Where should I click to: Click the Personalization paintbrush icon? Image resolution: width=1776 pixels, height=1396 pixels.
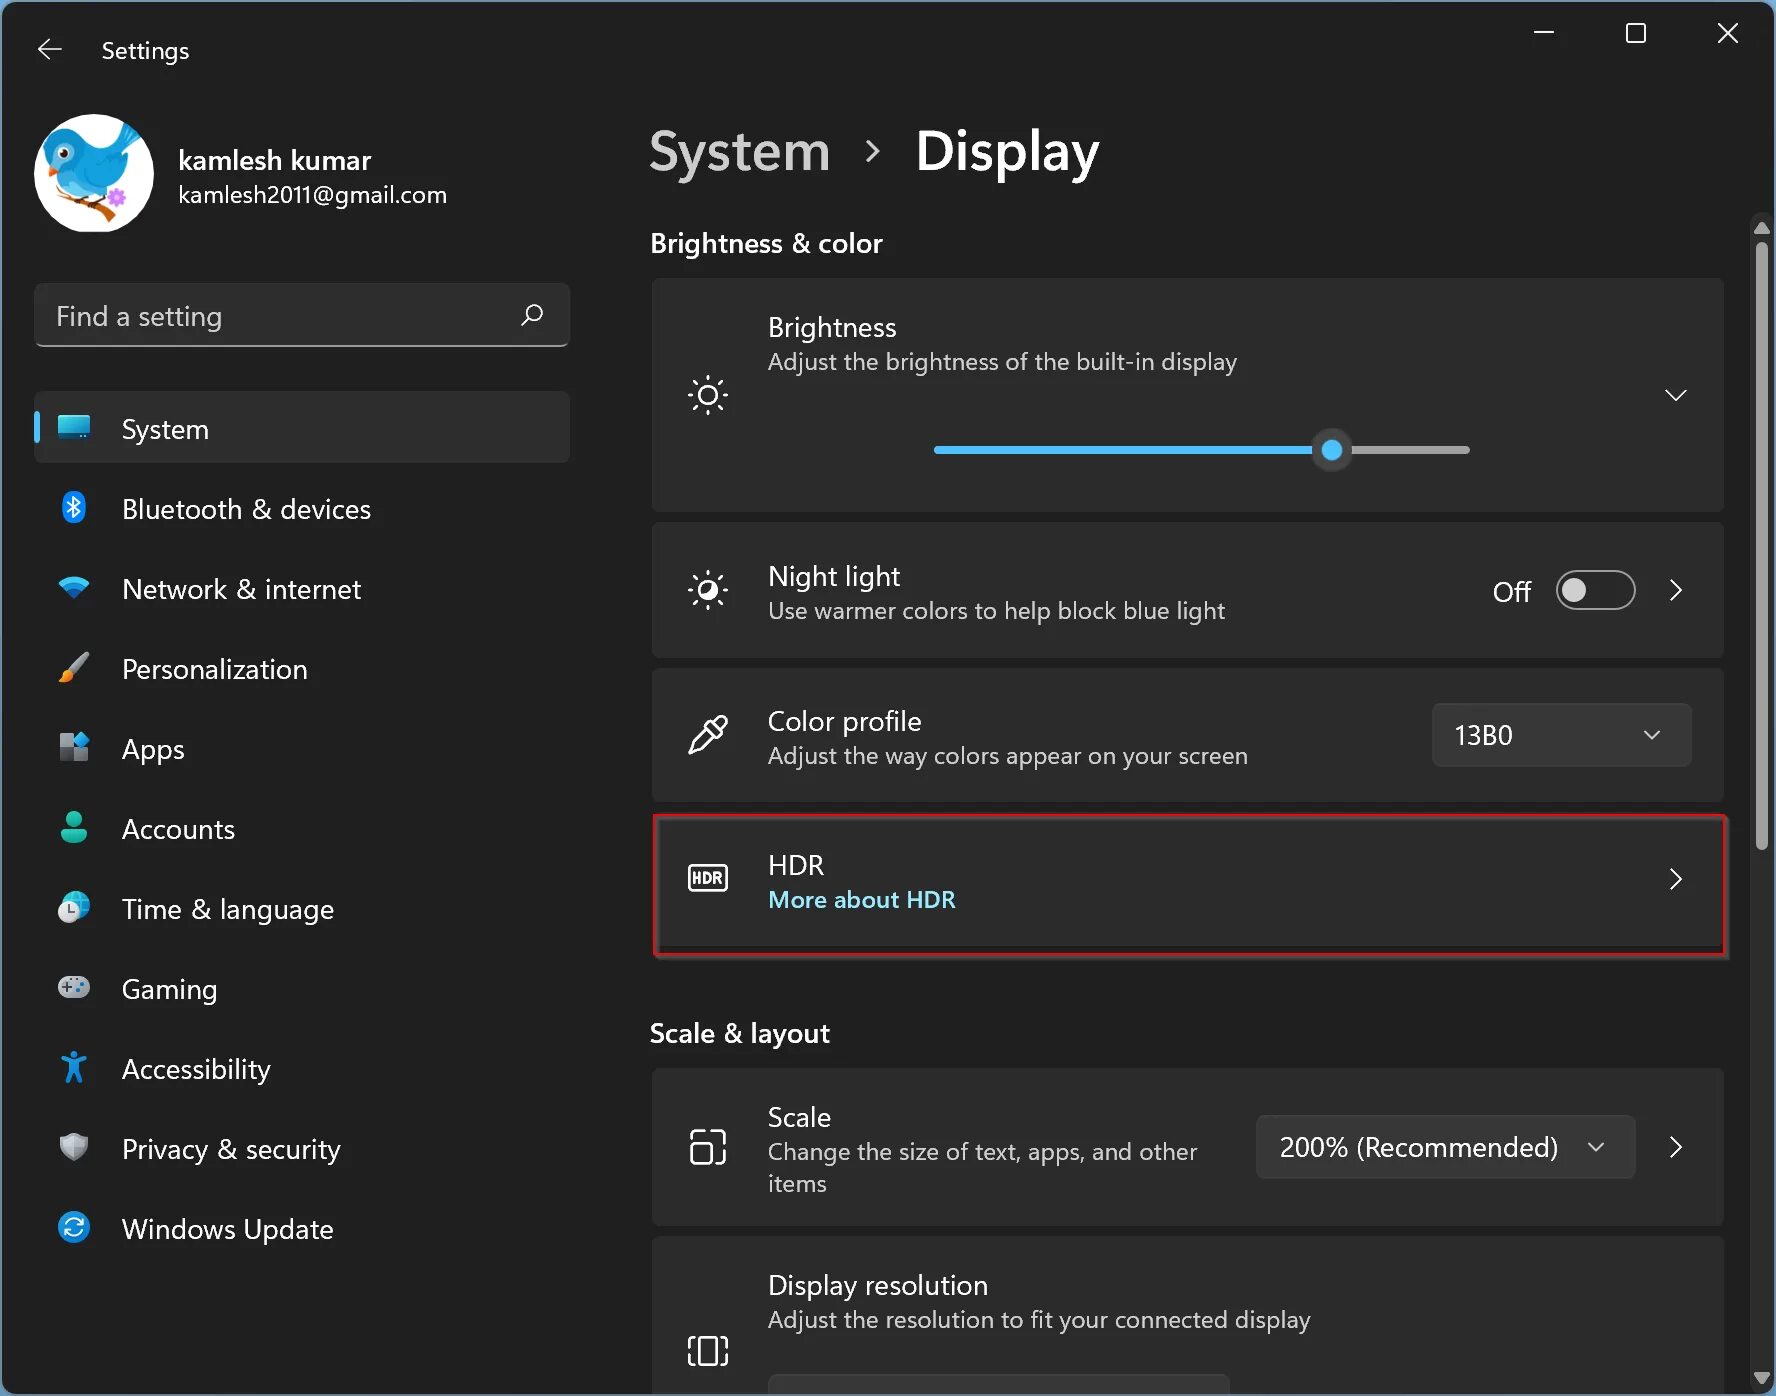74,668
